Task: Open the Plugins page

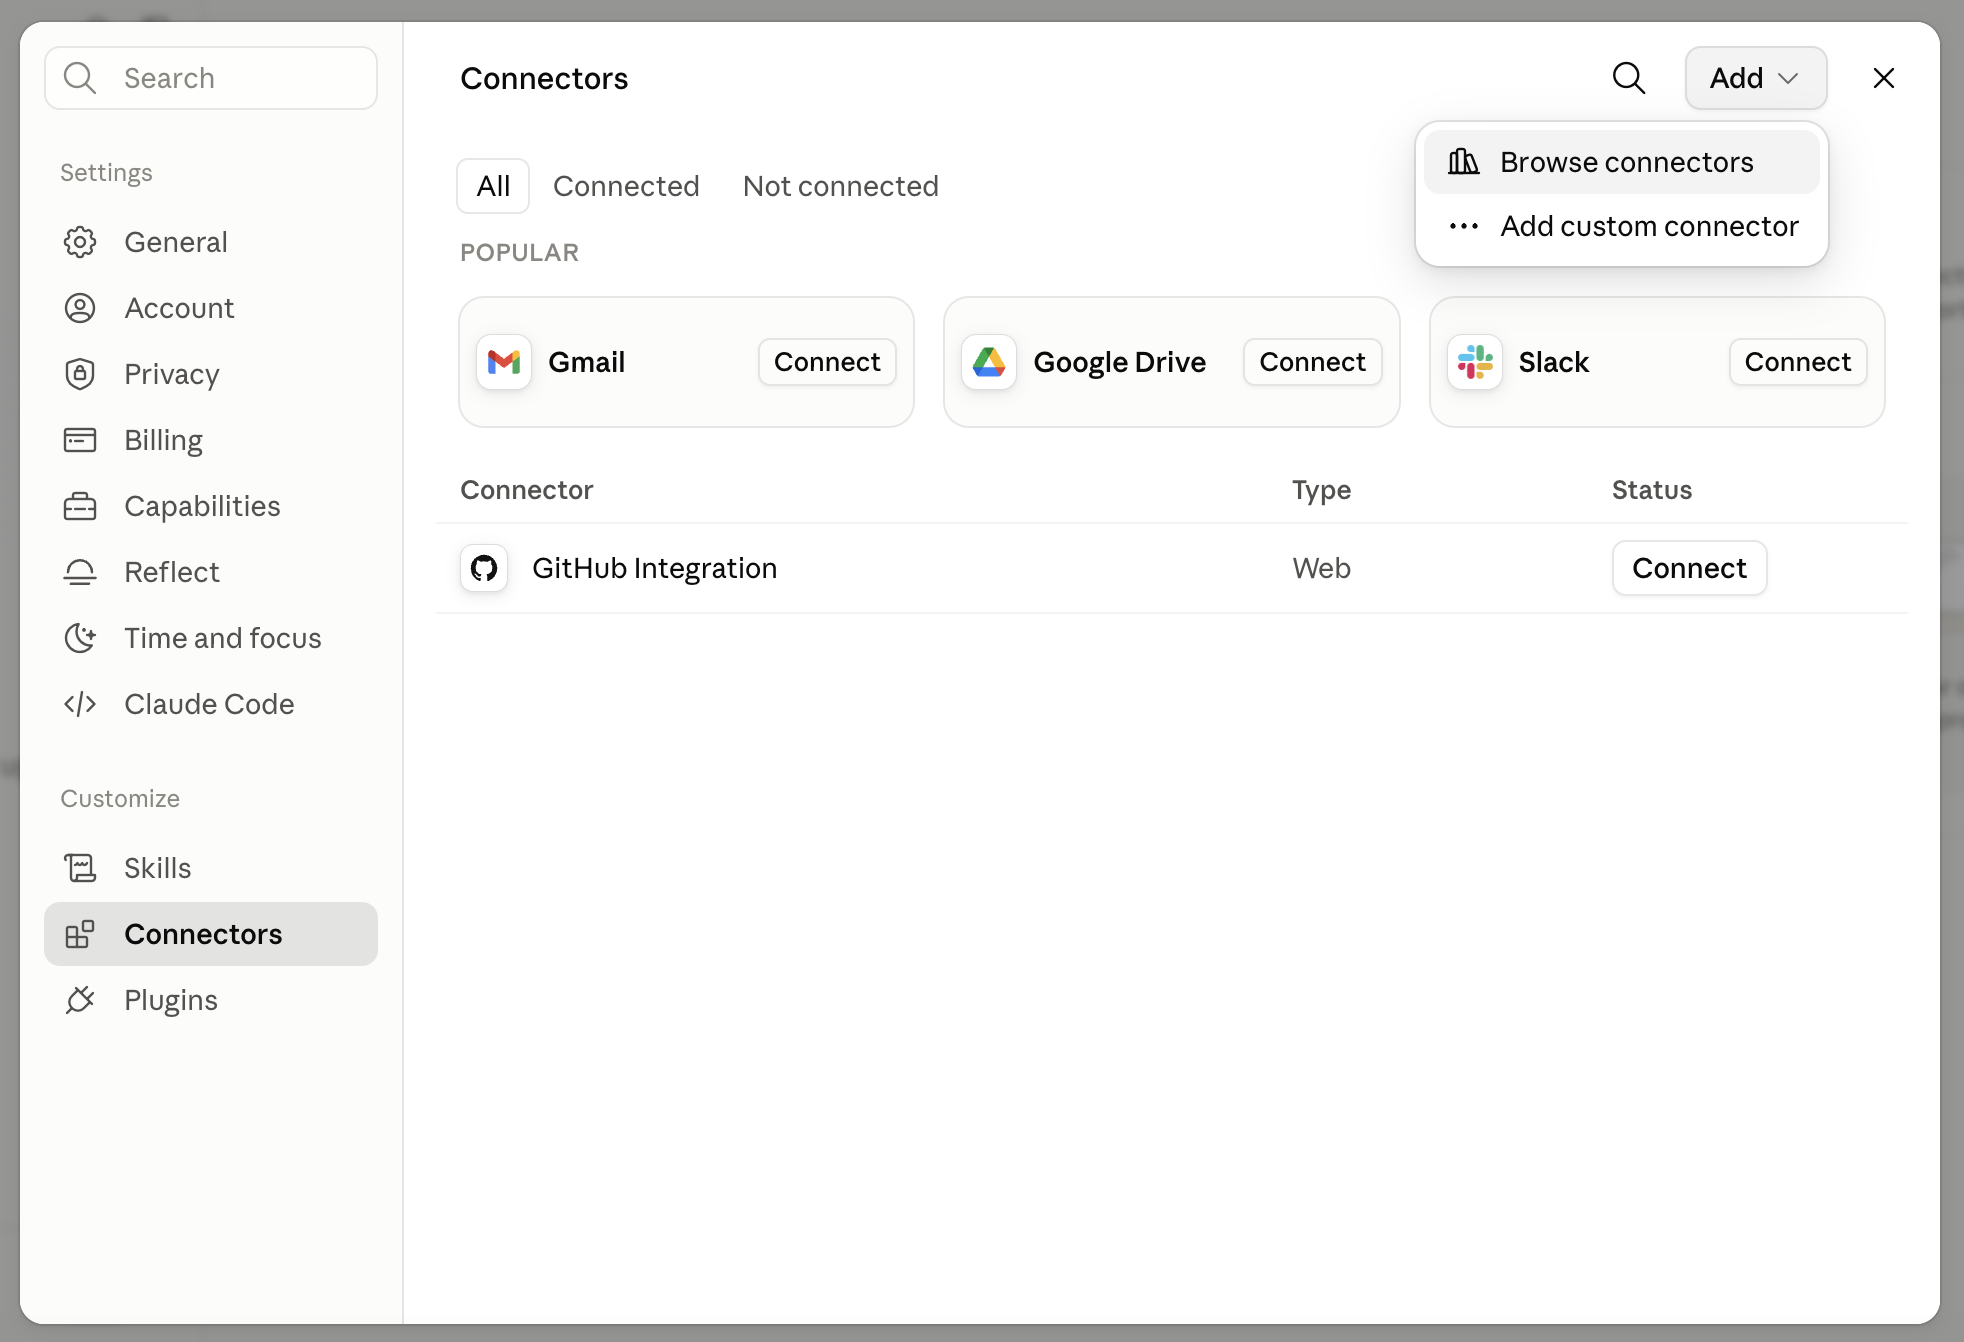Action: [x=211, y=1000]
